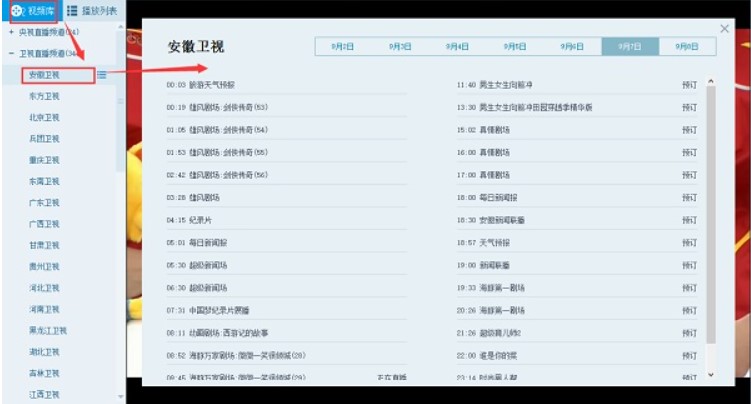Book the 18:57 天气预报 program
The height and width of the screenshot is (404, 751).
689,243
